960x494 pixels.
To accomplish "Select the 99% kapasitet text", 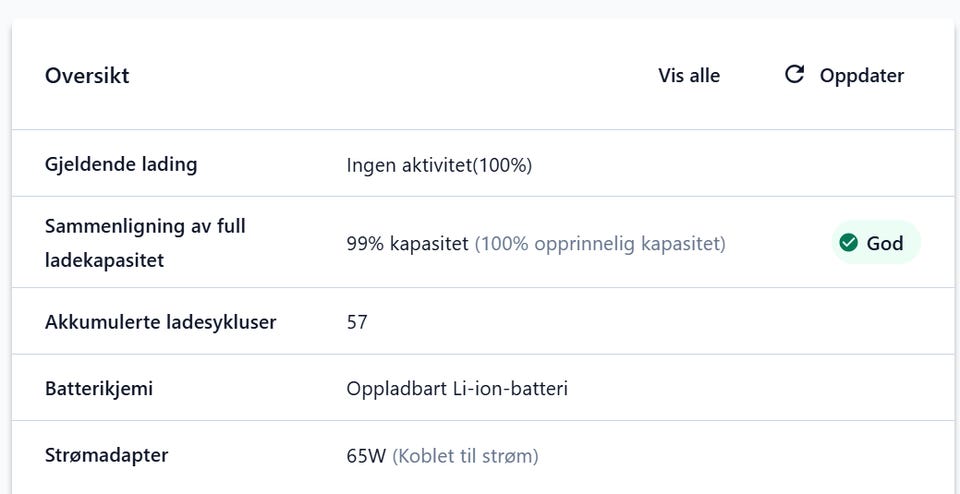I will [407, 243].
